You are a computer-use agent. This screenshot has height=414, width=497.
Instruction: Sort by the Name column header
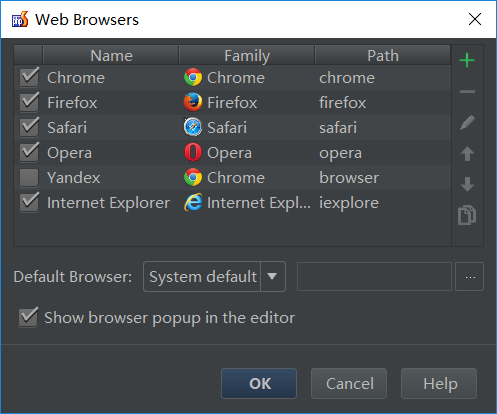tap(111, 55)
